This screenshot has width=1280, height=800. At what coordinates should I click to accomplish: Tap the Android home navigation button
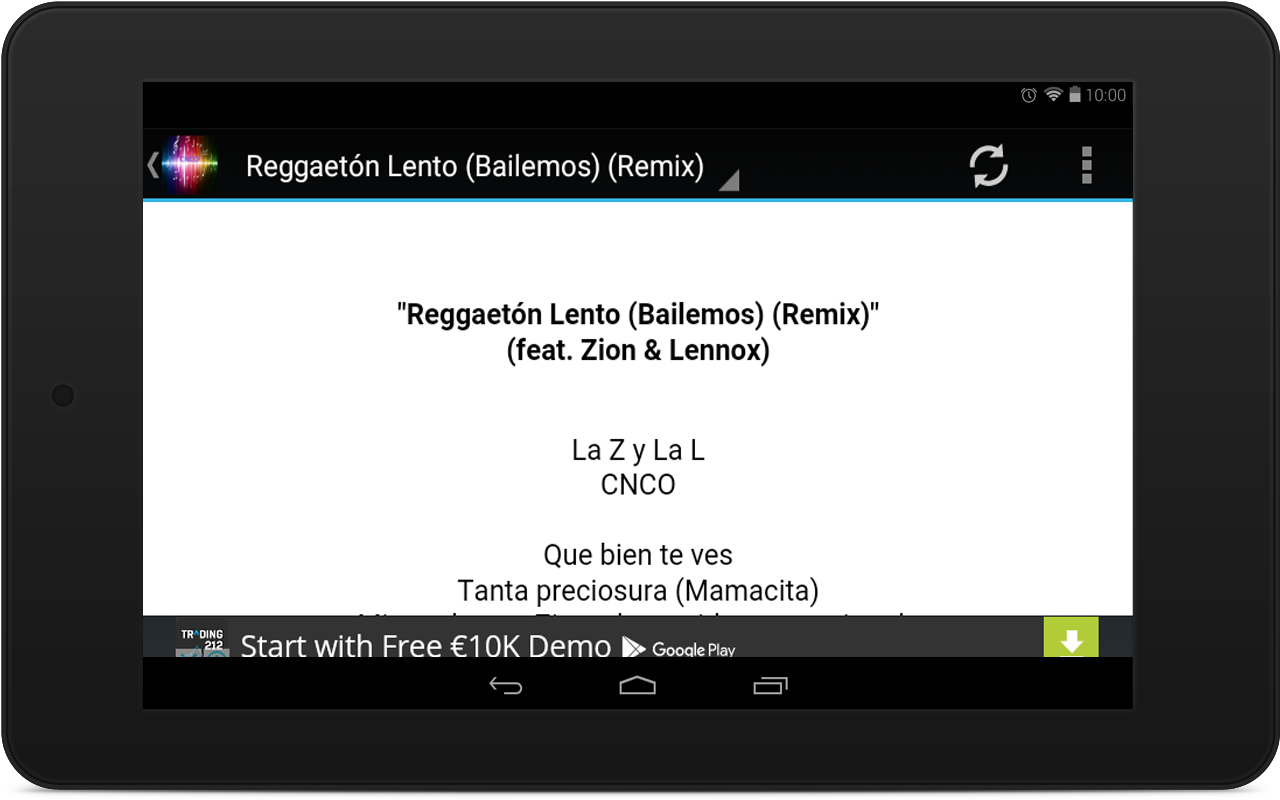638,685
